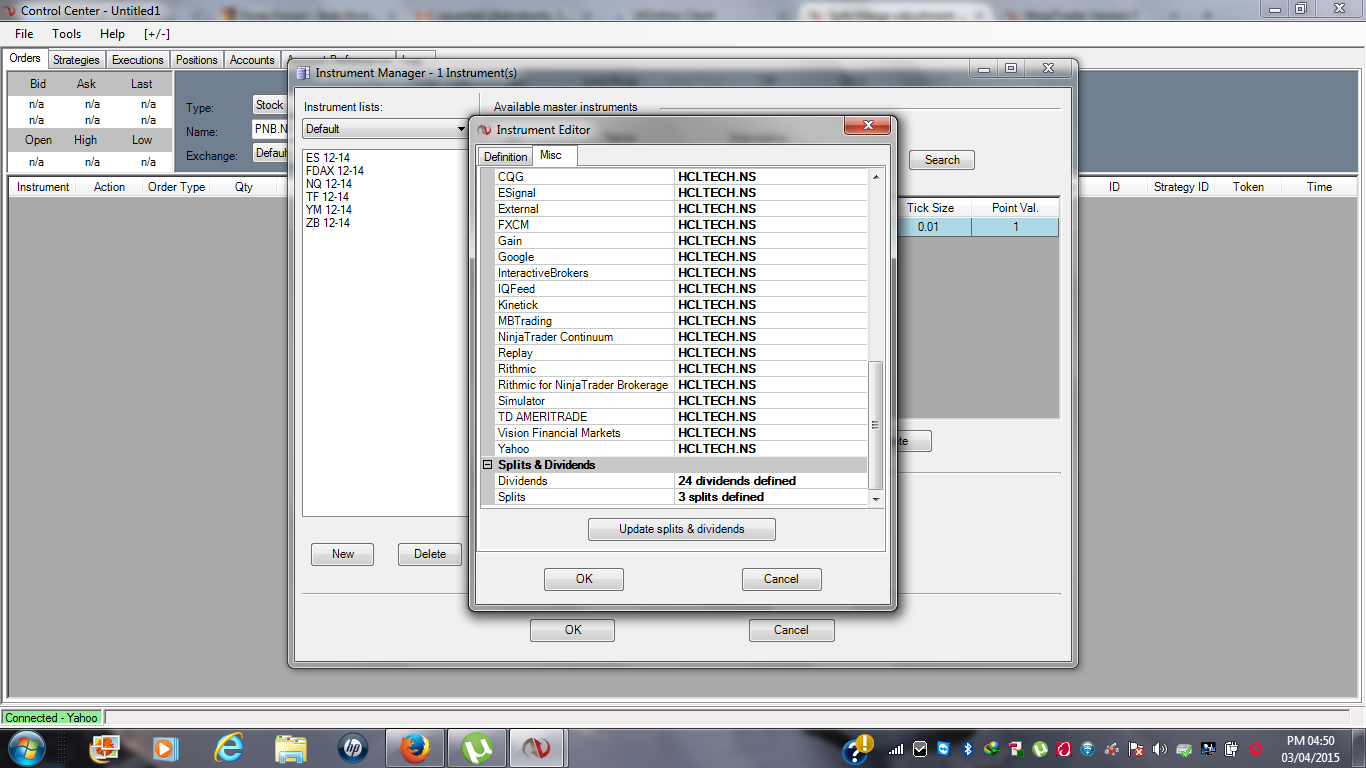The width and height of the screenshot is (1366, 768).
Task: Click the network signal bars tray icon
Action: pyautogui.click(x=895, y=748)
